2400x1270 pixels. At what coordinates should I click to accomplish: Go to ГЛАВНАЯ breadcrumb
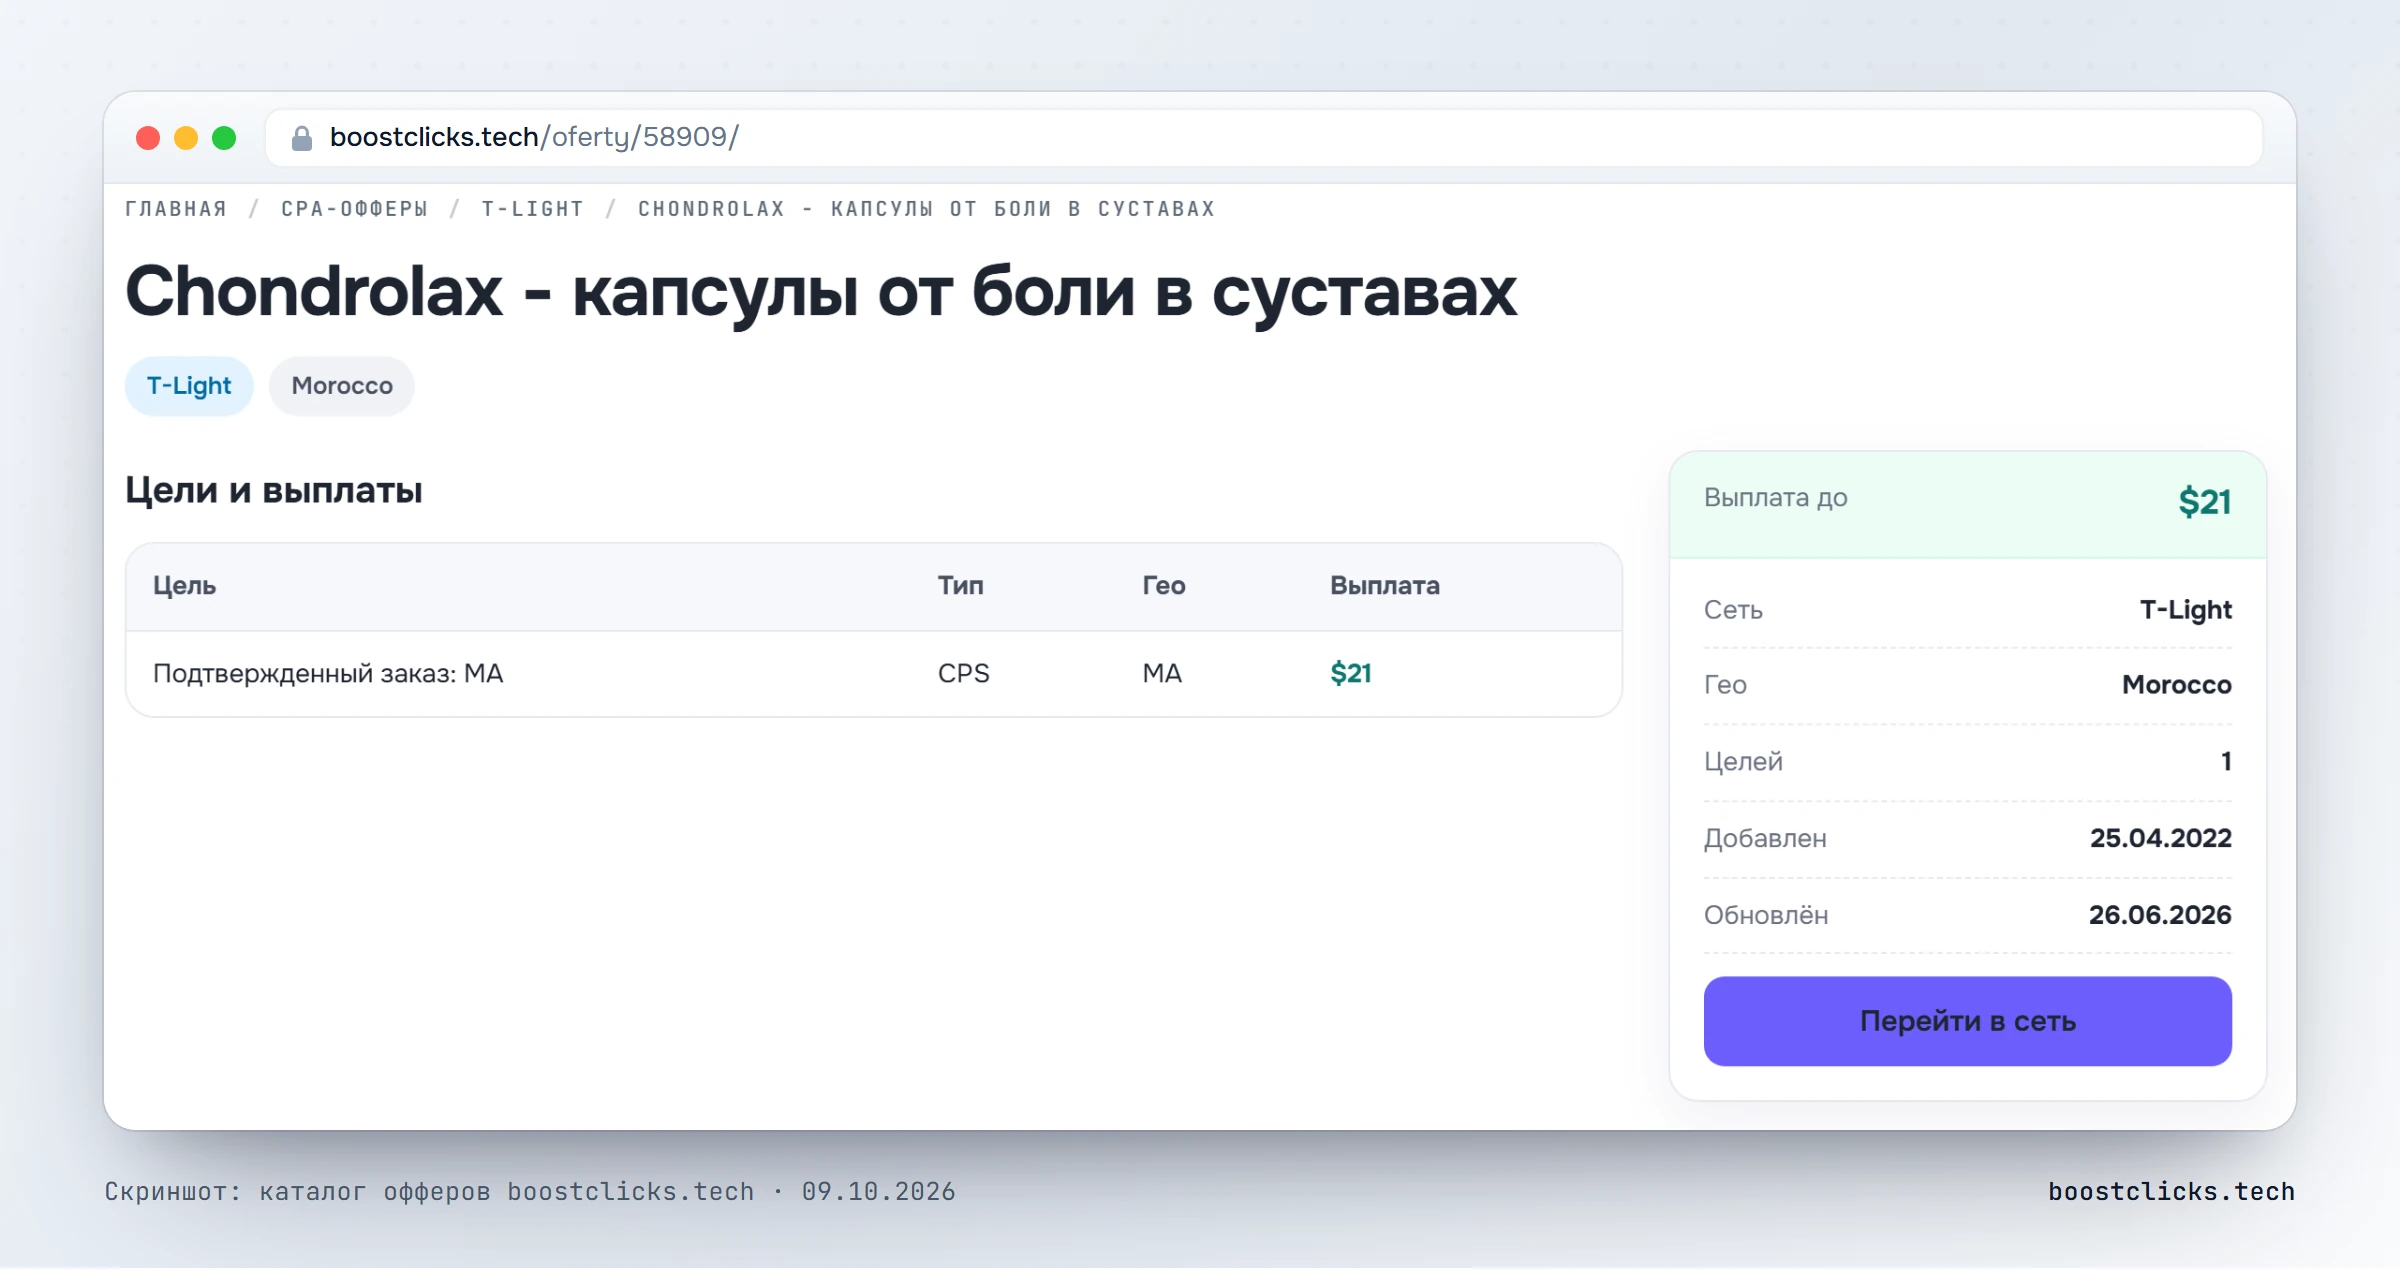coord(176,209)
